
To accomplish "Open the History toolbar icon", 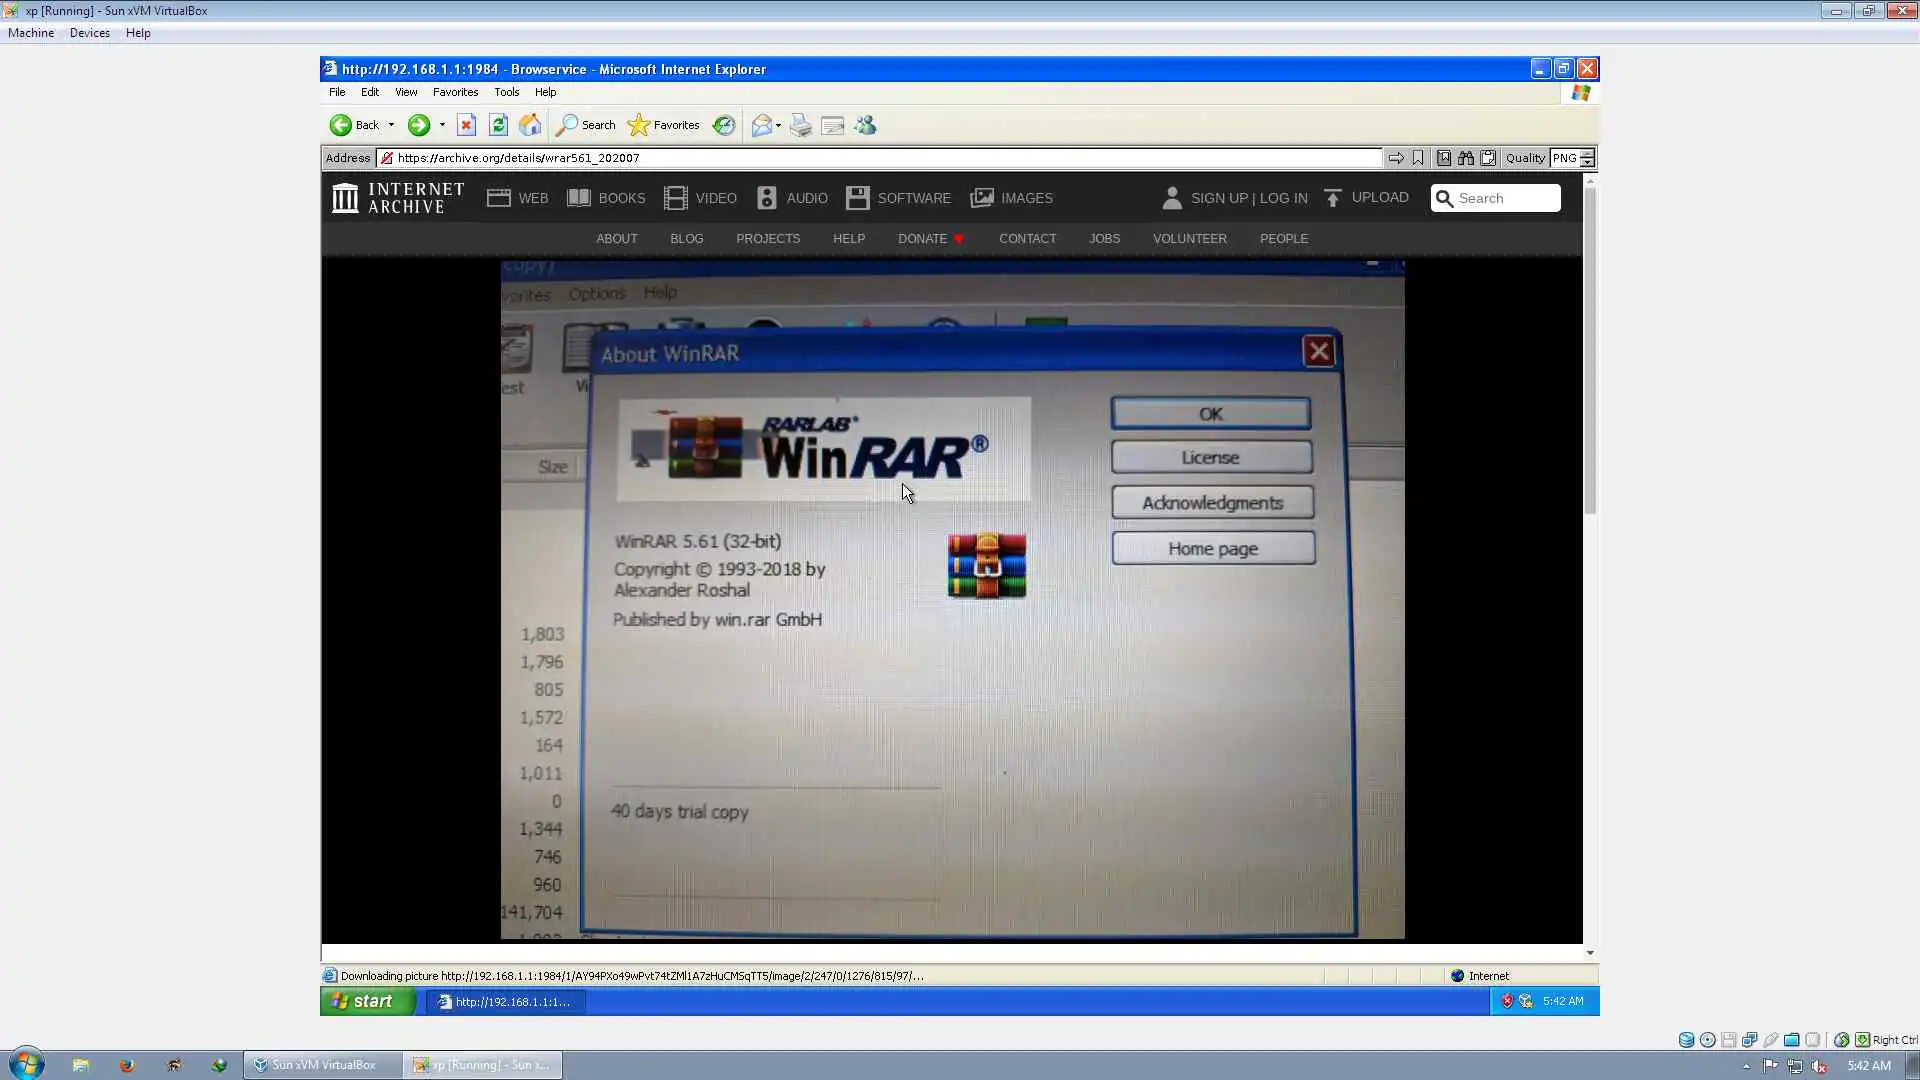I will 724,125.
